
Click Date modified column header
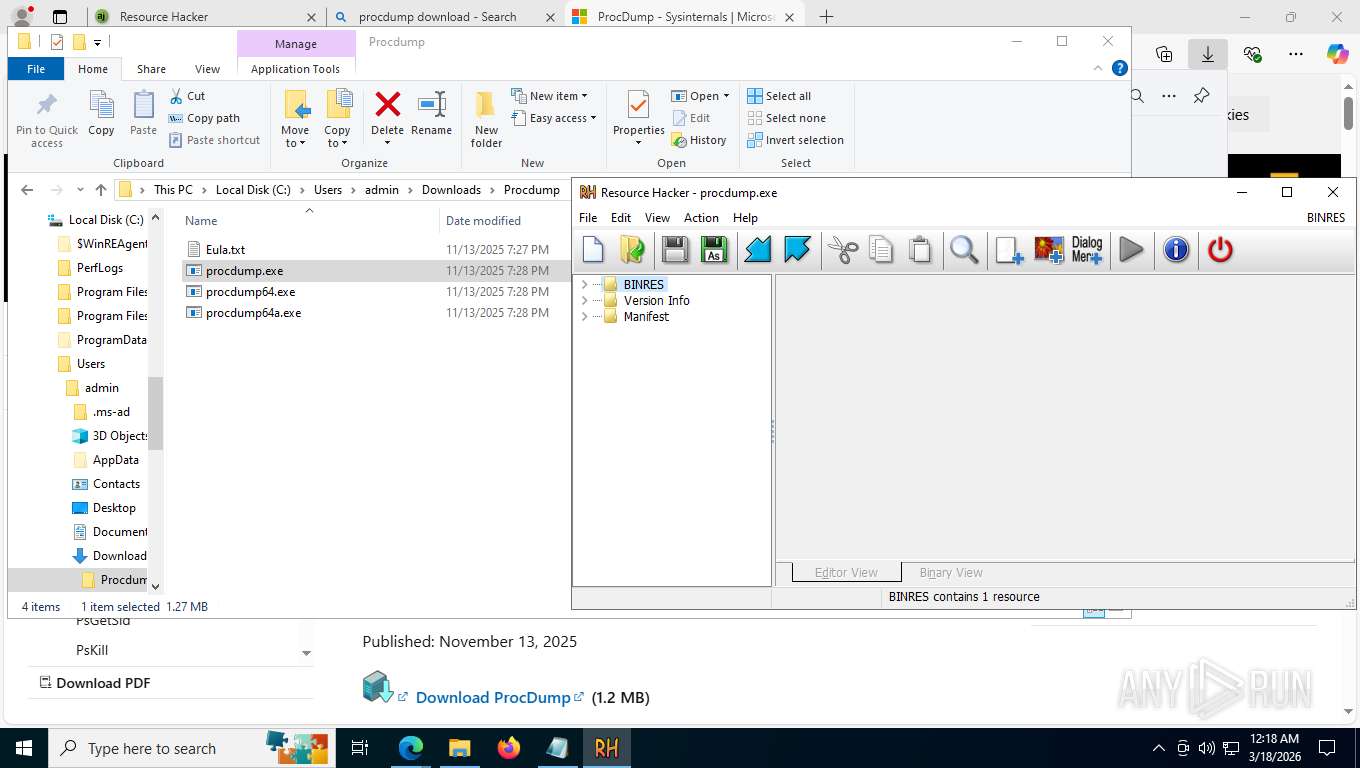coord(483,221)
